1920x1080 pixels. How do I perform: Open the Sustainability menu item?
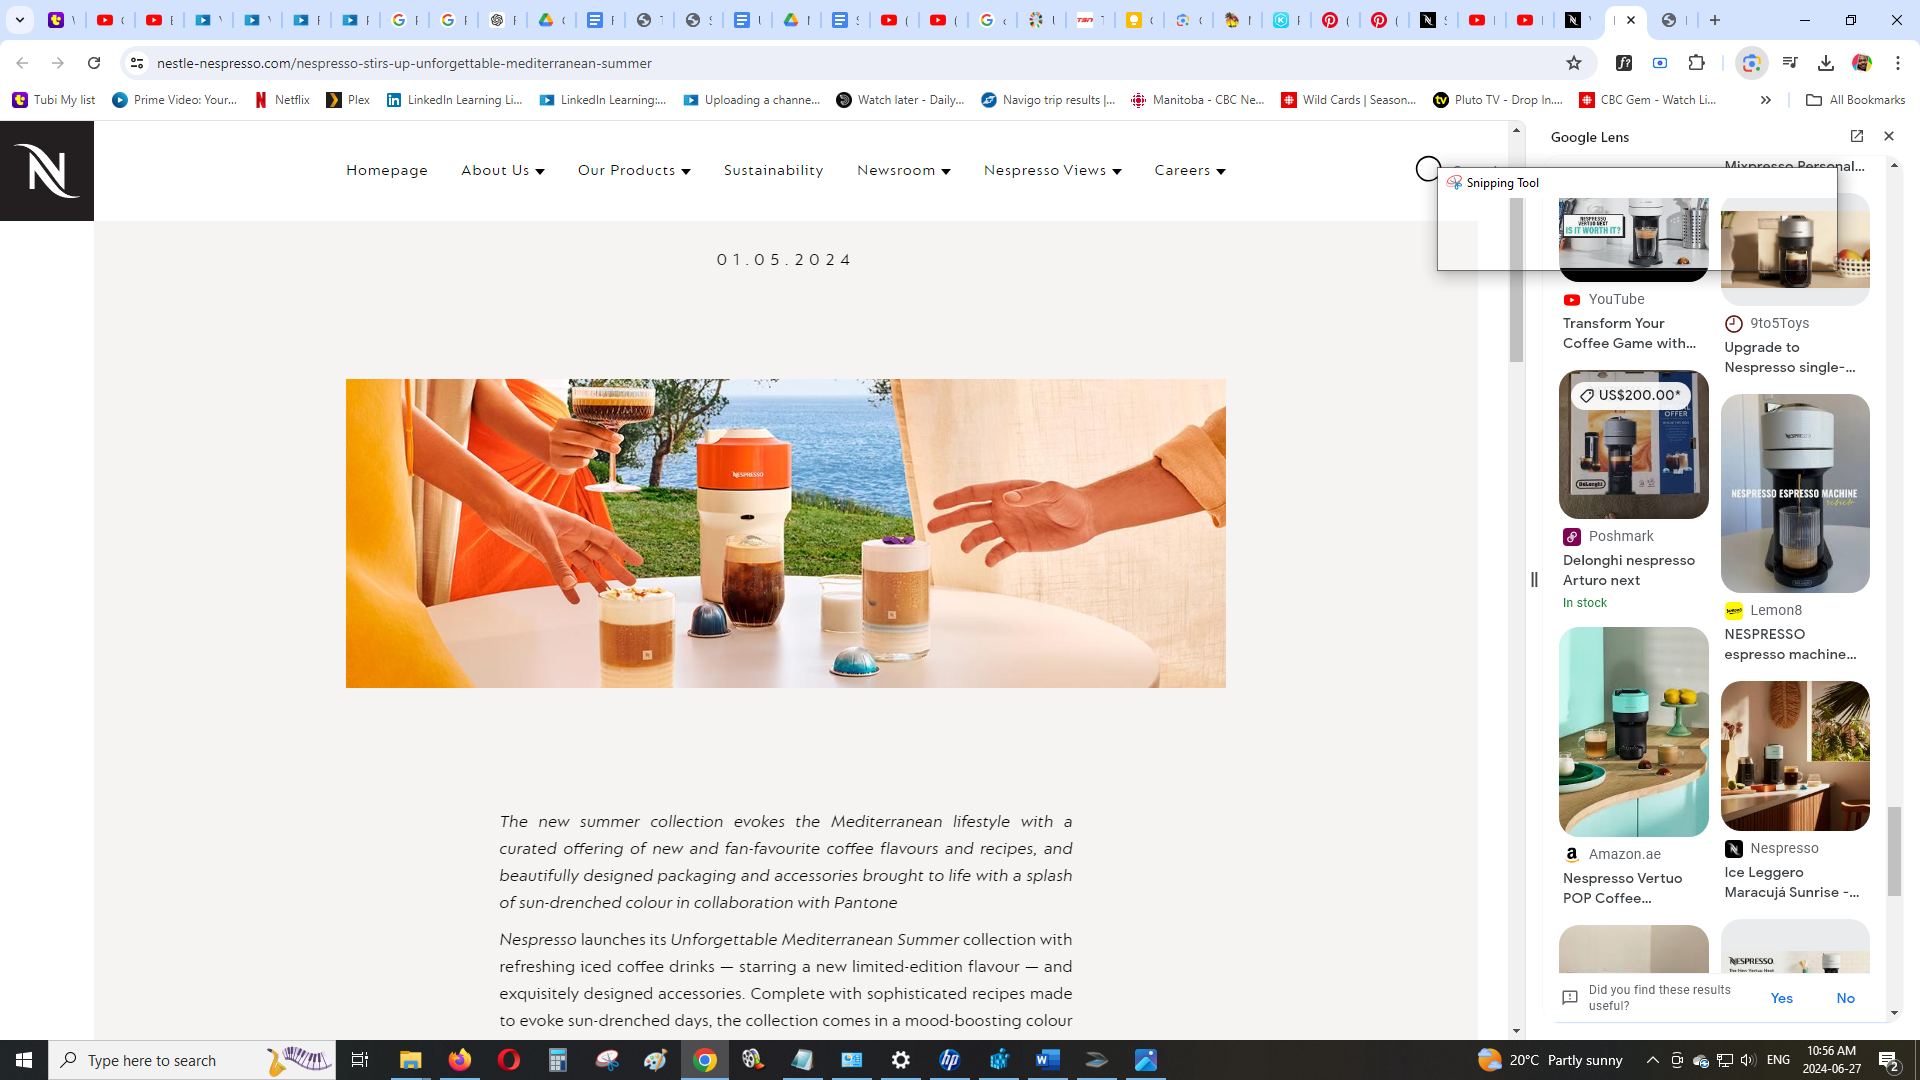[773, 170]
